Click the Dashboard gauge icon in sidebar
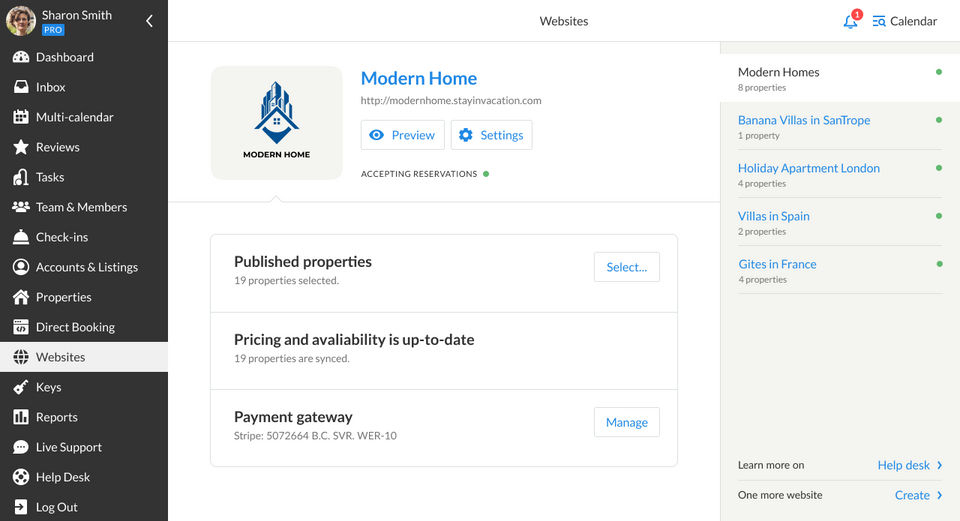 point(20,57)
